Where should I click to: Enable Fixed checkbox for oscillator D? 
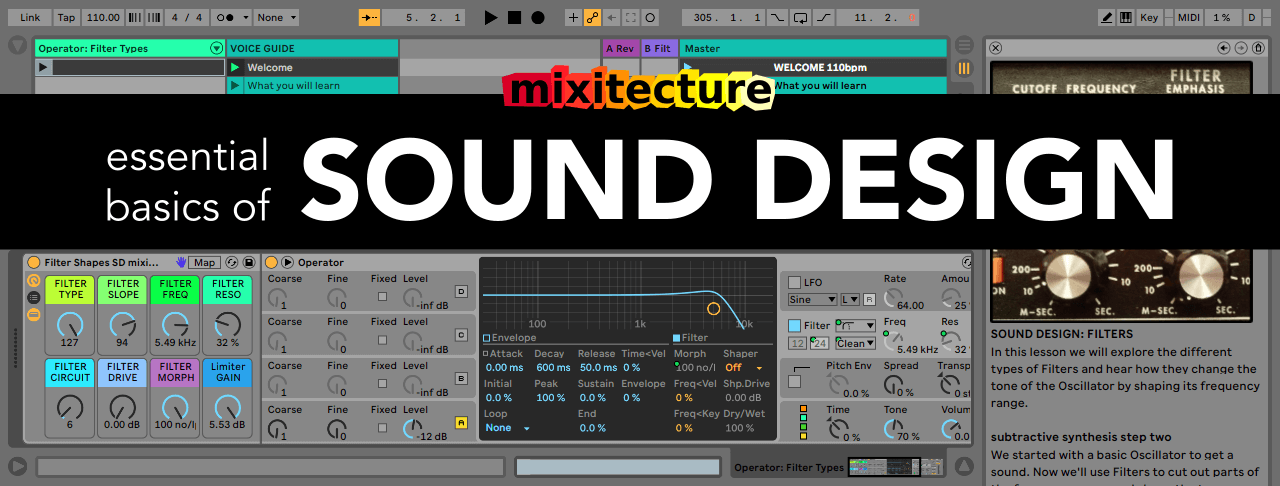click(381, 297)
